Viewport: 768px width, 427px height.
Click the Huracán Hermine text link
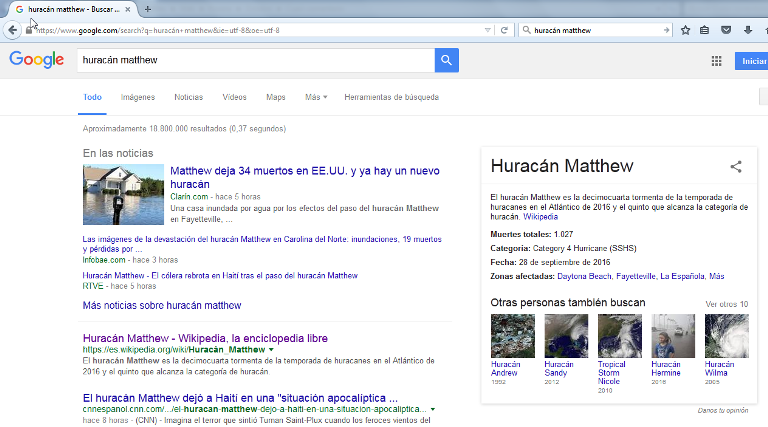pyautogui.click(x=666, y=368)
